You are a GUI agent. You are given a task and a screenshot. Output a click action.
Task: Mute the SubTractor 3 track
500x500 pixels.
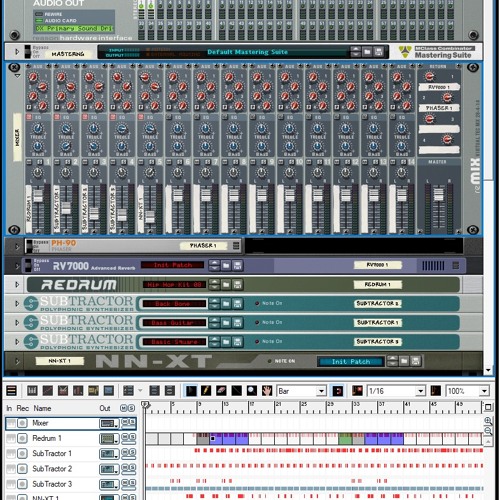tap(124, 482)
